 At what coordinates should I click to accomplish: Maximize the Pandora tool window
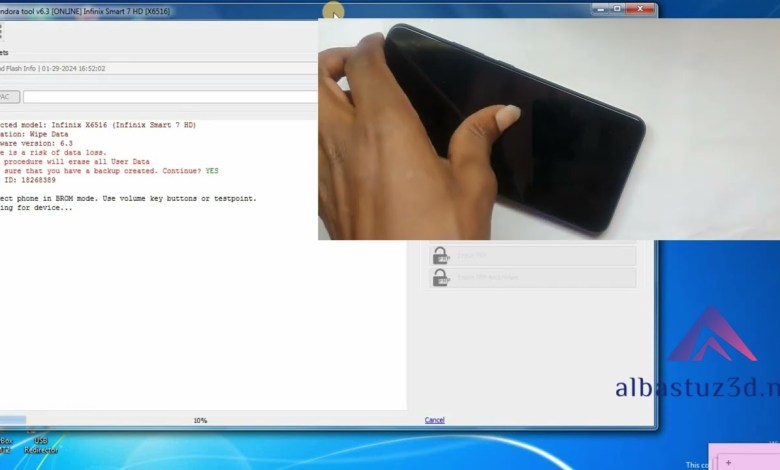(616, 8)
